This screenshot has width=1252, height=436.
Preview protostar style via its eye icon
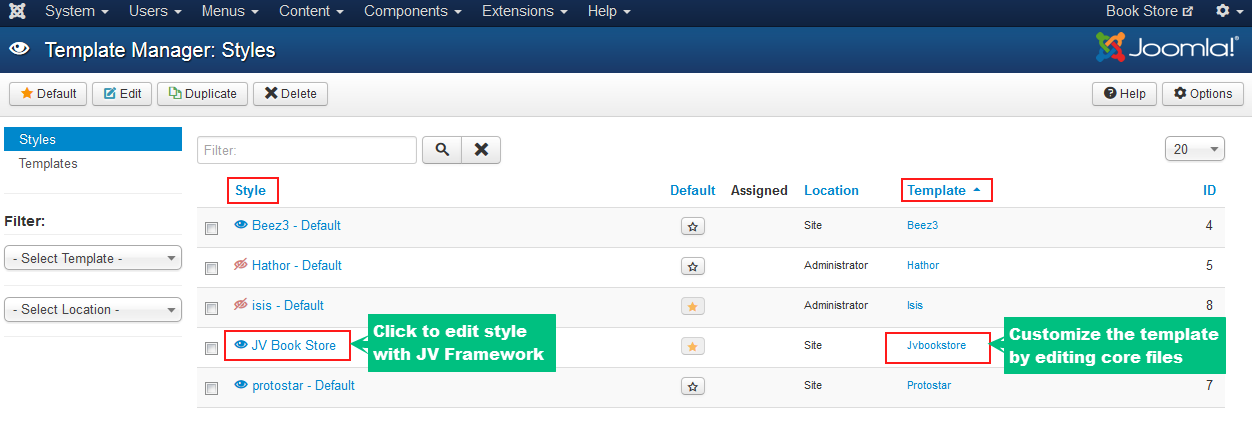click(x=240, y=385)
